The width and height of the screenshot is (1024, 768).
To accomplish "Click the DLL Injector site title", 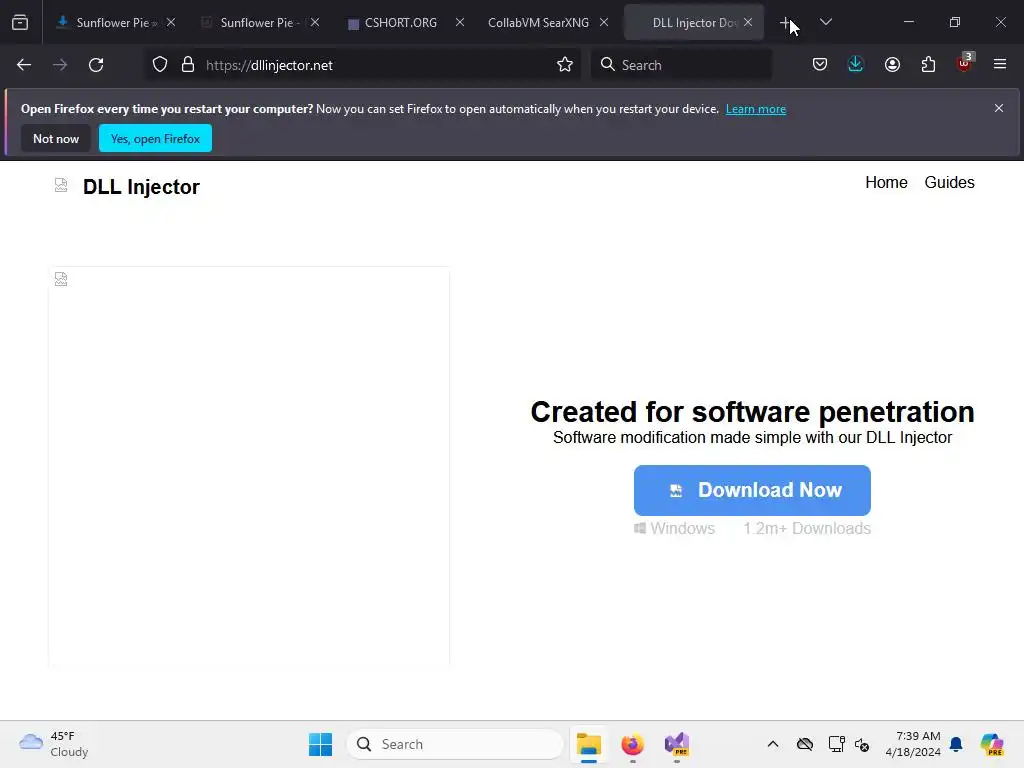I will tap(141, 187).
